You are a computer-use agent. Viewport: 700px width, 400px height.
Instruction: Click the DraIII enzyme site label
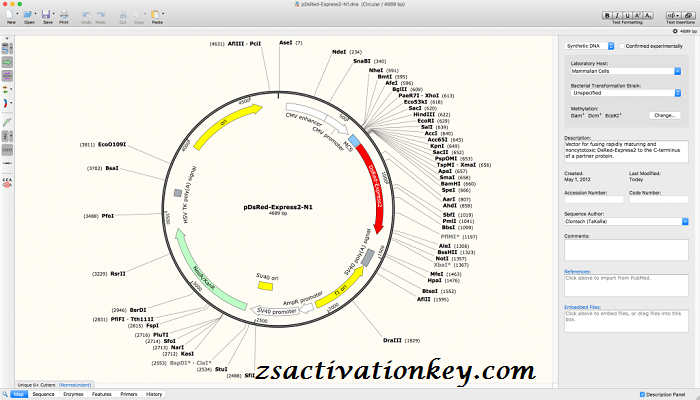[392, 340]
